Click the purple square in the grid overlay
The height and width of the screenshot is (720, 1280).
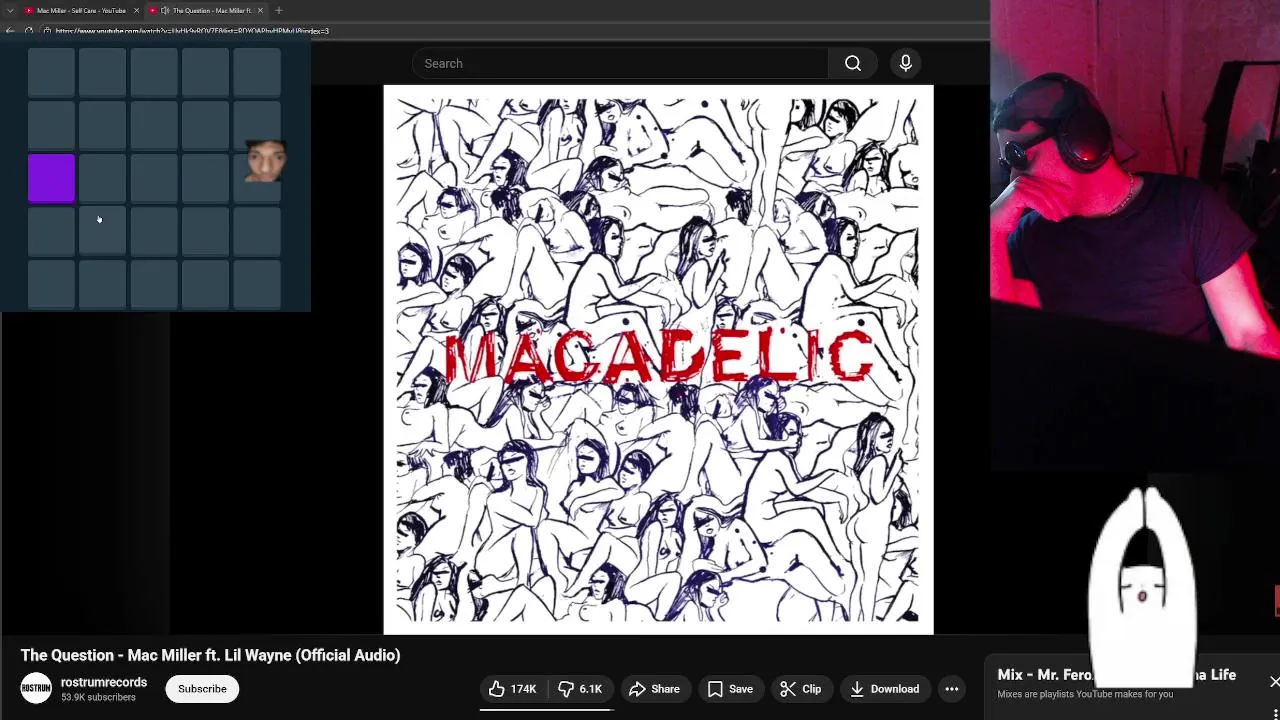click(x=51, y=178)
